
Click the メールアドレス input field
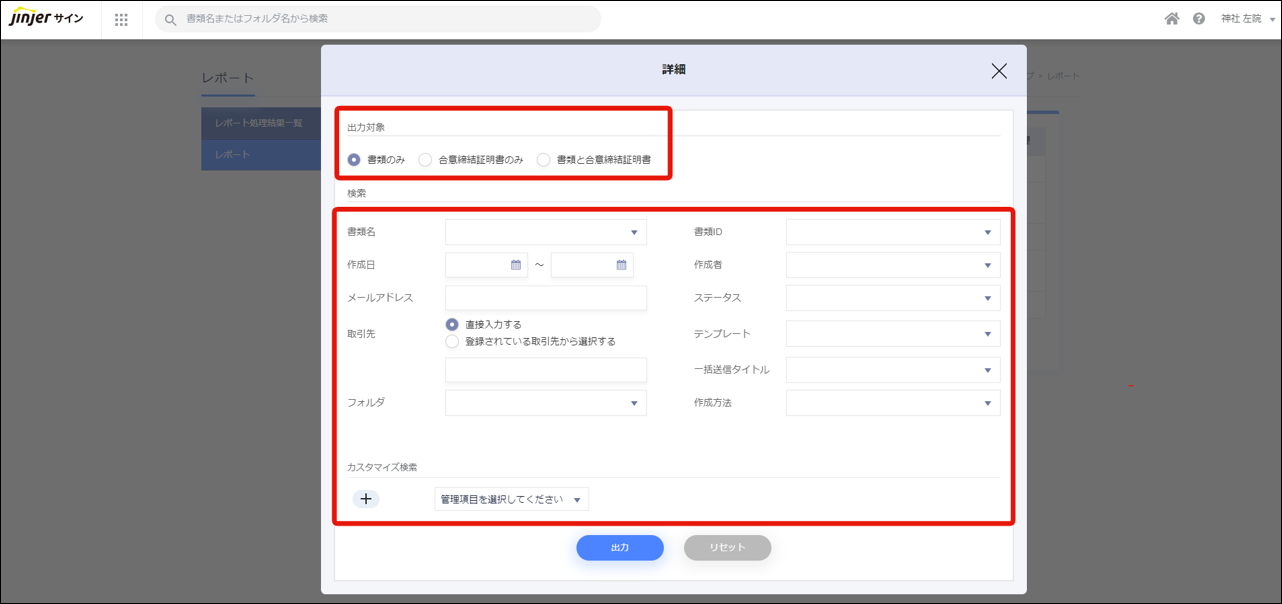(545, 298)
